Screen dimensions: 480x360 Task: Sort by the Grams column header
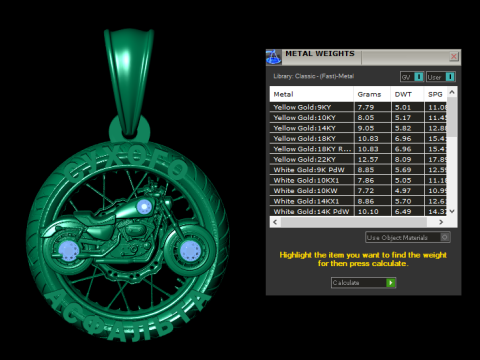[x=372, y=94]
